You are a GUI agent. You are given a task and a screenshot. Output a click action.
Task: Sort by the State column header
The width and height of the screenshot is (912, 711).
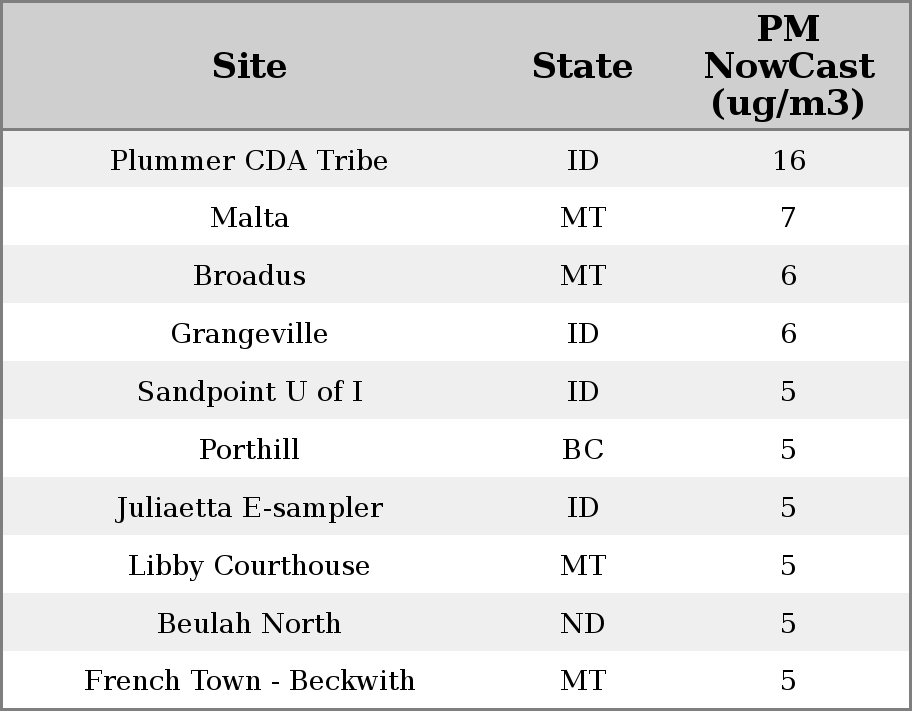[x=582, y=66]
